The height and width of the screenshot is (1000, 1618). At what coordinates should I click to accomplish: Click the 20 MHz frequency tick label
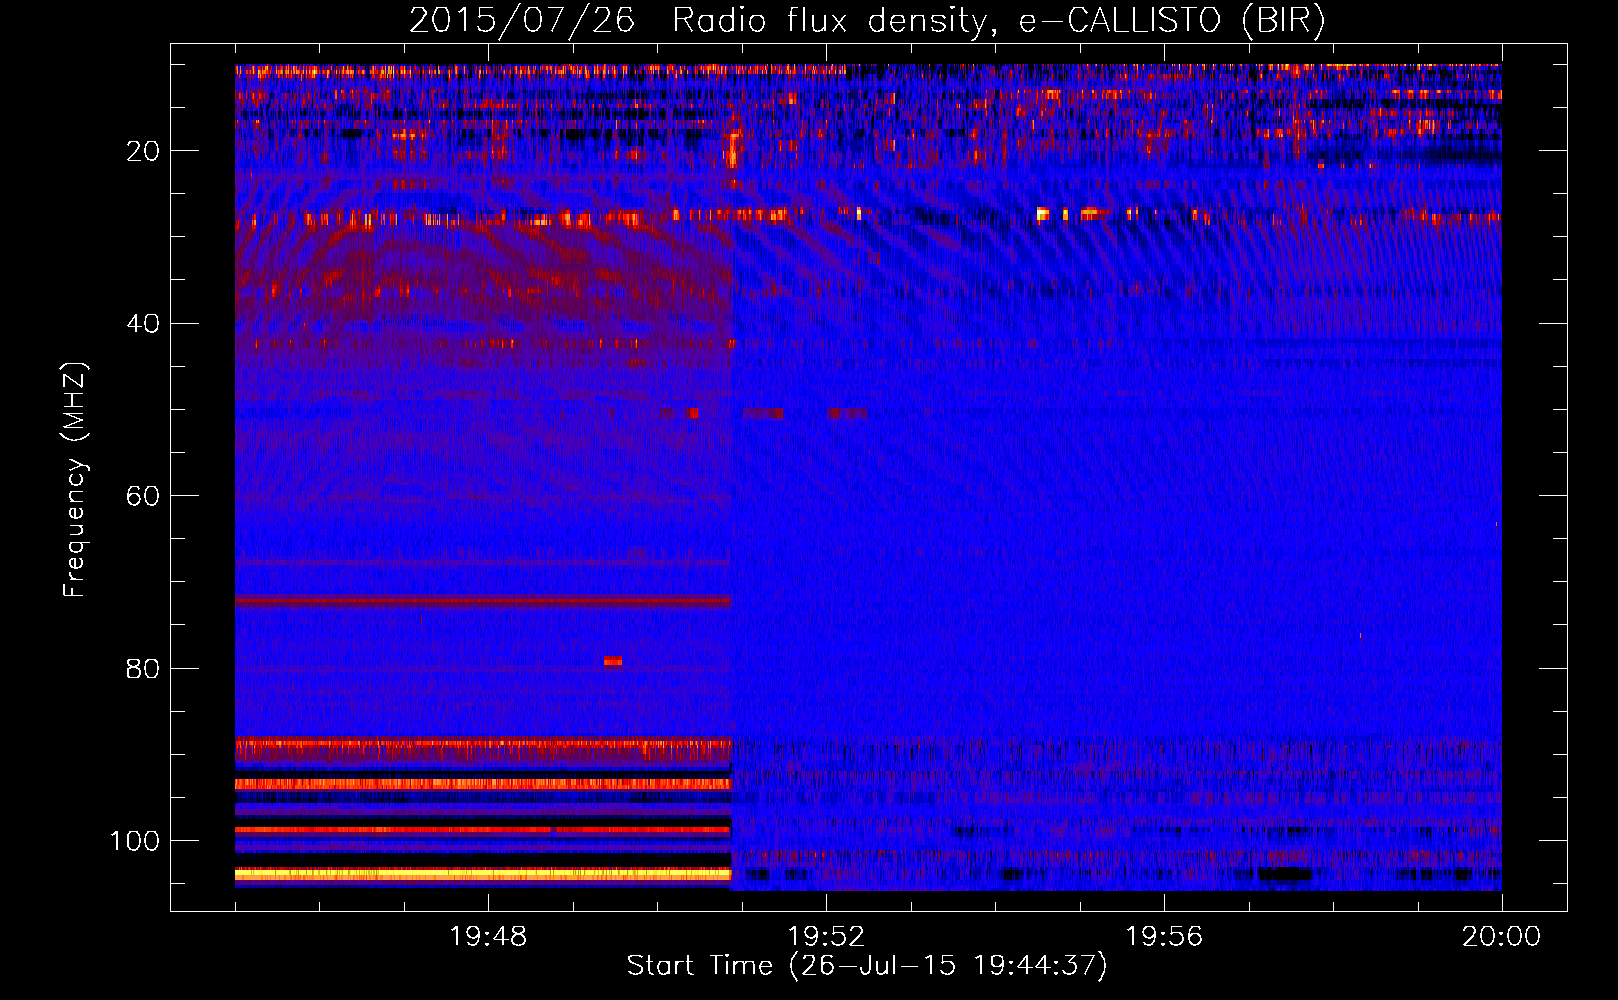coord(143,151)
